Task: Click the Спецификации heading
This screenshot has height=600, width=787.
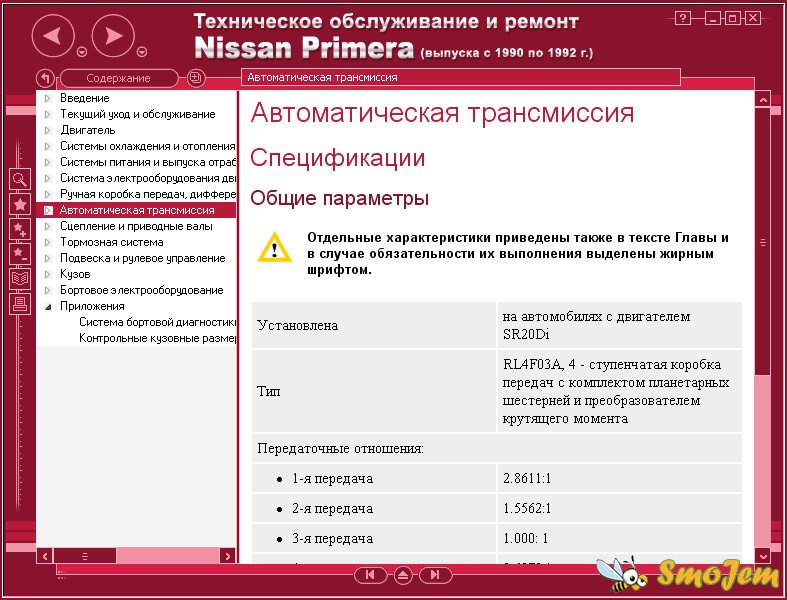Action: (338, 158)
